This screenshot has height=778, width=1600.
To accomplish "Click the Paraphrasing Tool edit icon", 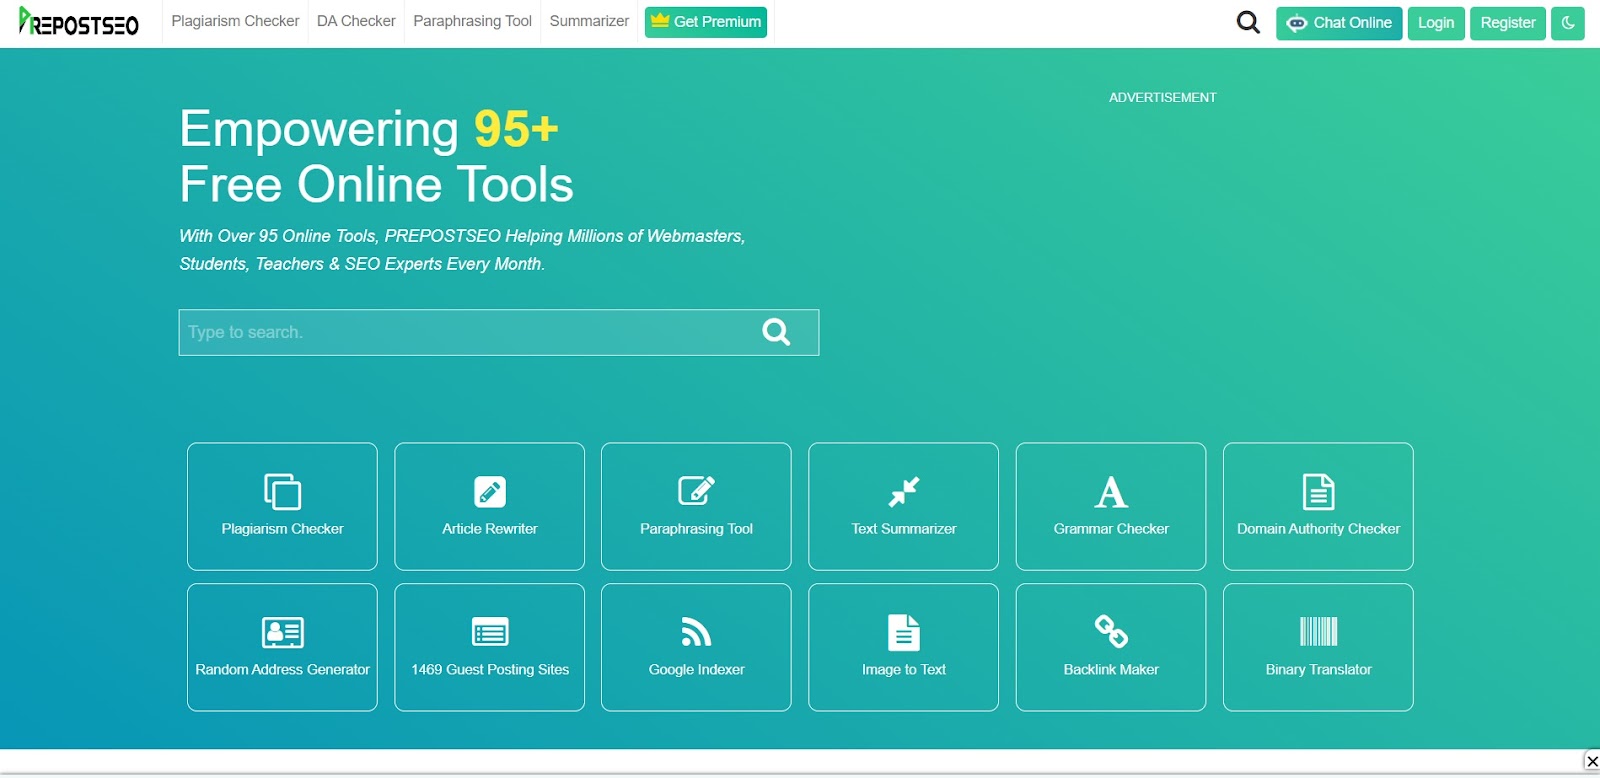I will 696,491.
